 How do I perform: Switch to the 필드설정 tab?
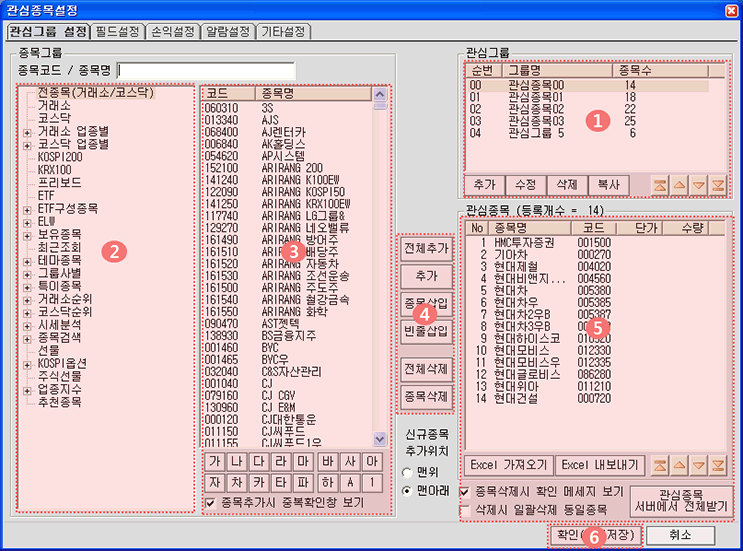pyautogui.click(x=118, y=32)
